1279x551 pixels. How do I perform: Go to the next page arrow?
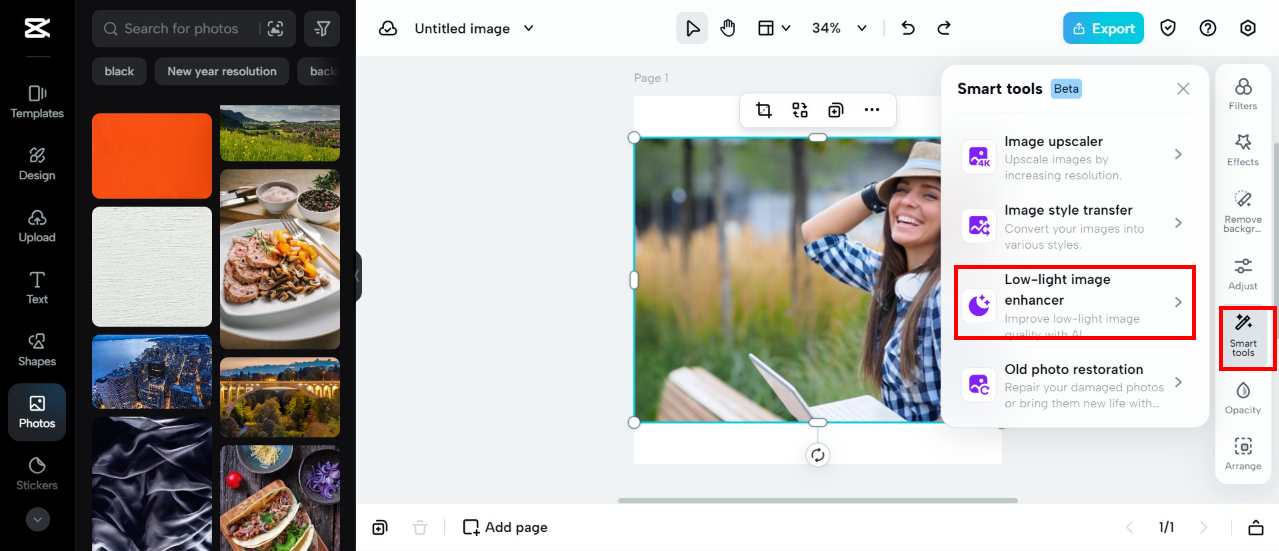[1203, 527]
